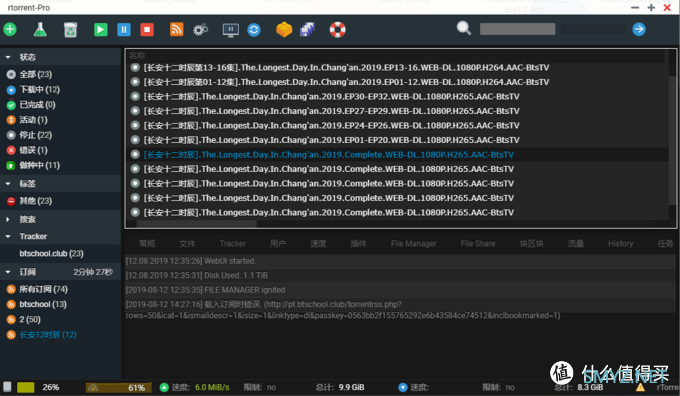Click the magnifier search icon
Screen dimensions: 680x396
tap(464, 29)
